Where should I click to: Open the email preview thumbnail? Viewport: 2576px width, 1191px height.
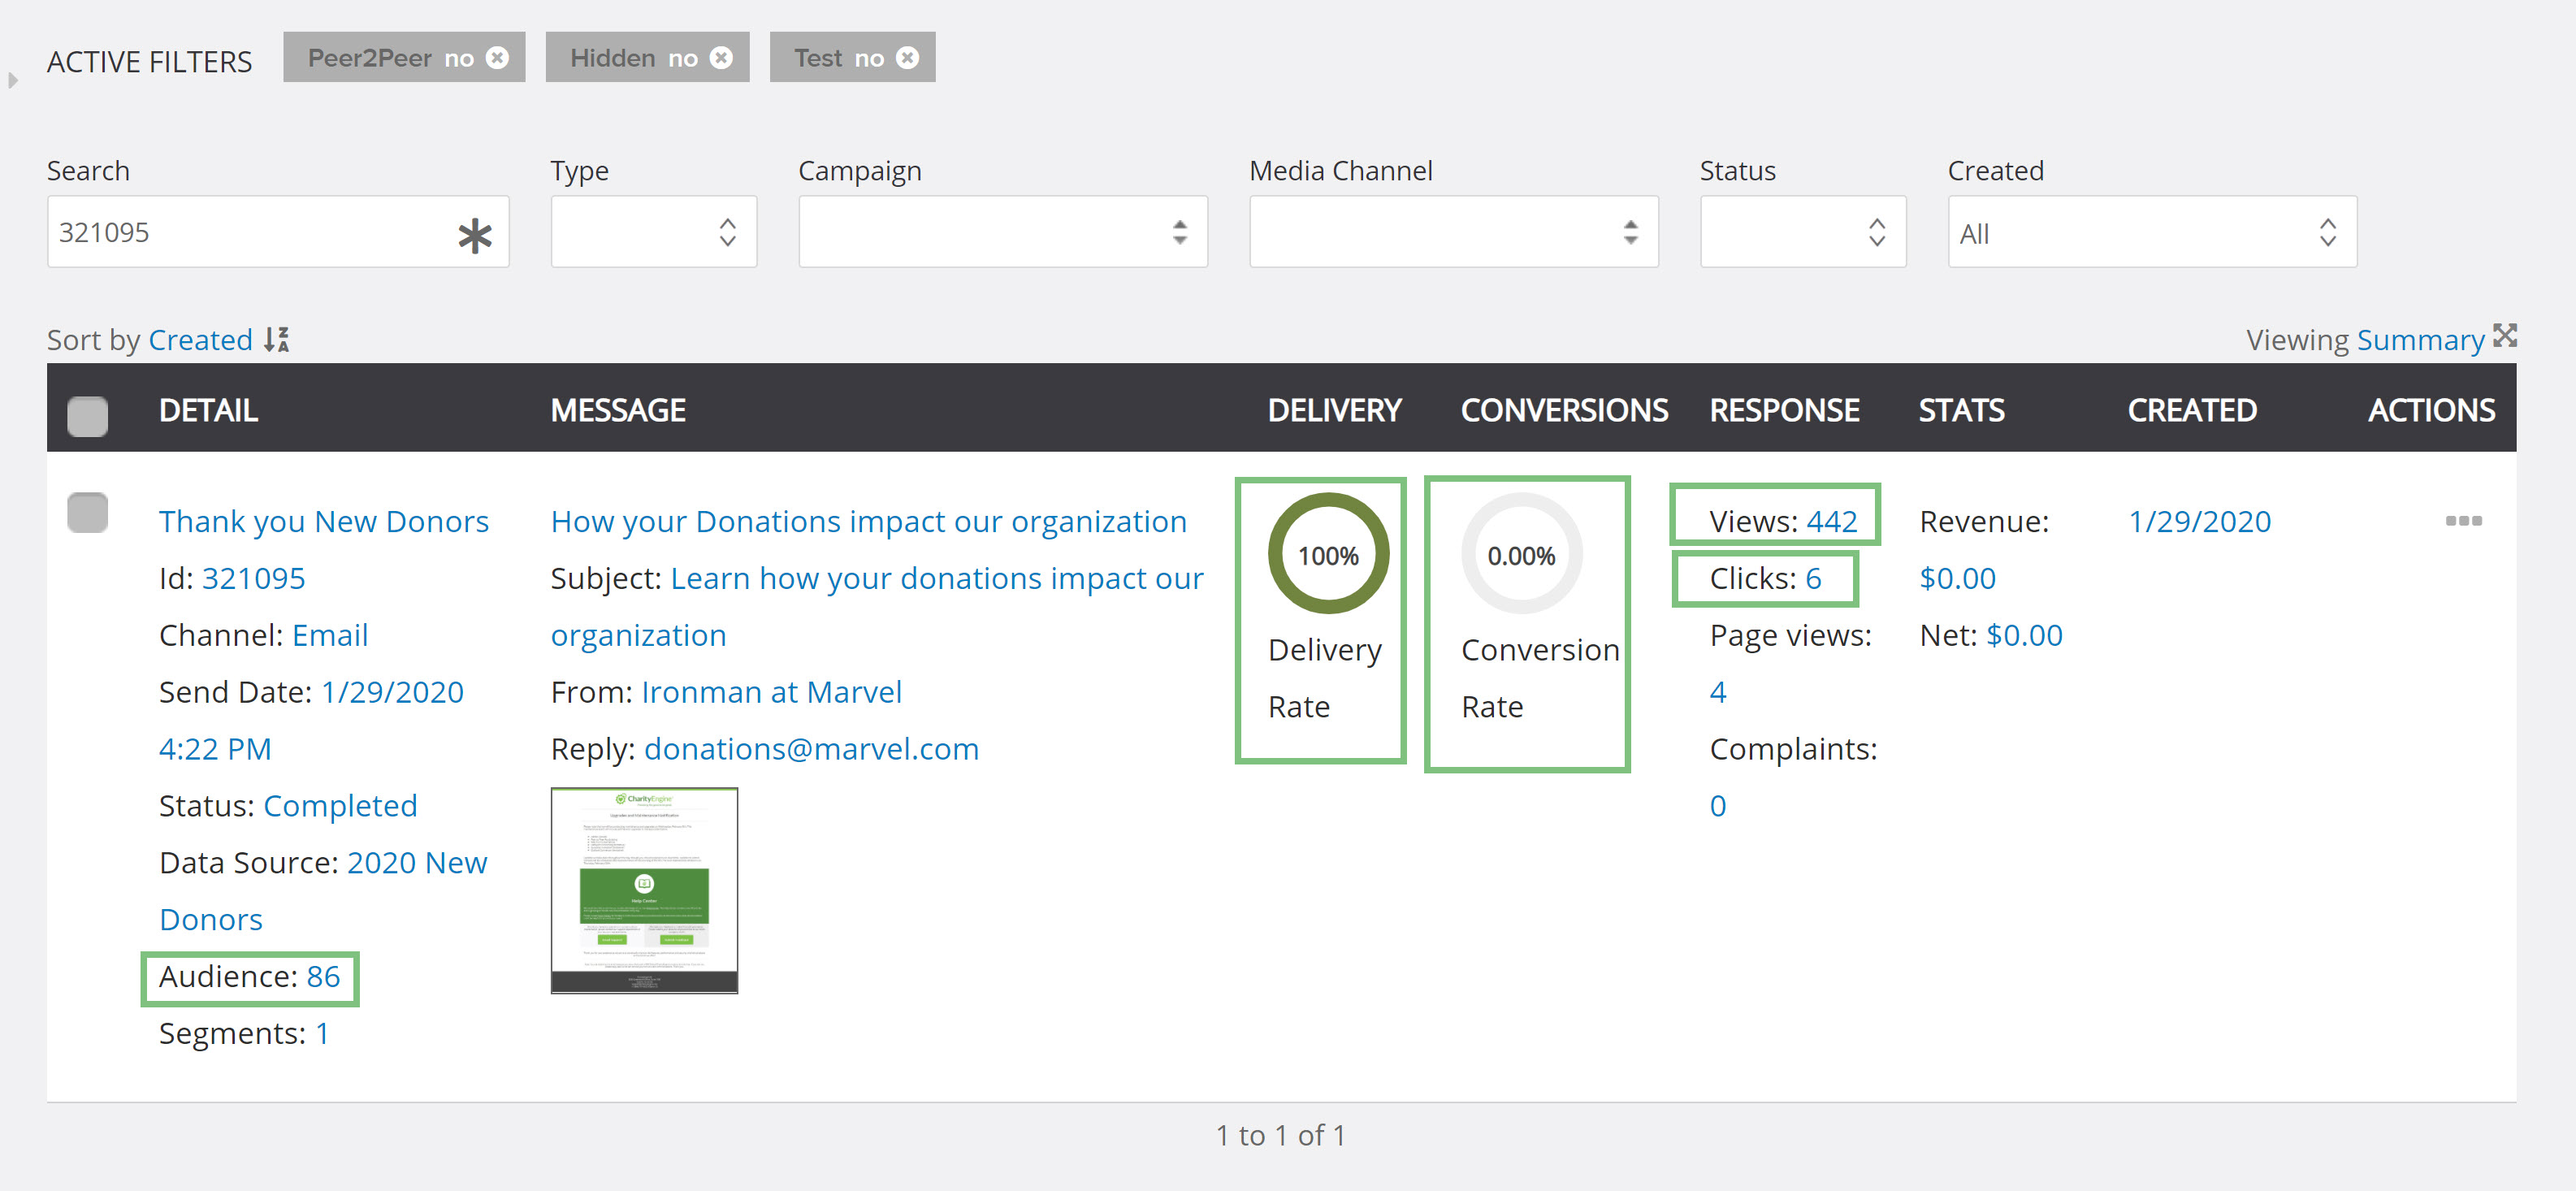coord(644,890)
